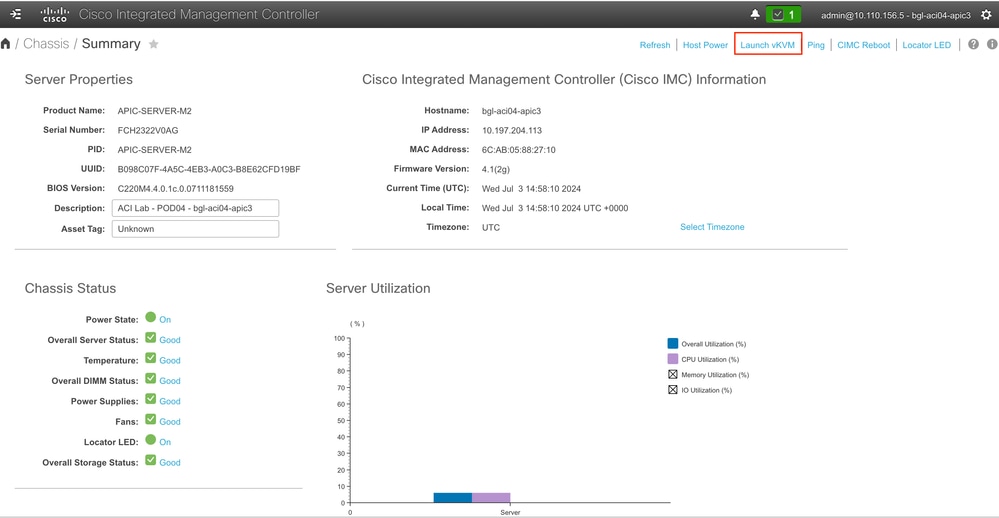Click the Asset Tag input field

[x=194, y=229]
